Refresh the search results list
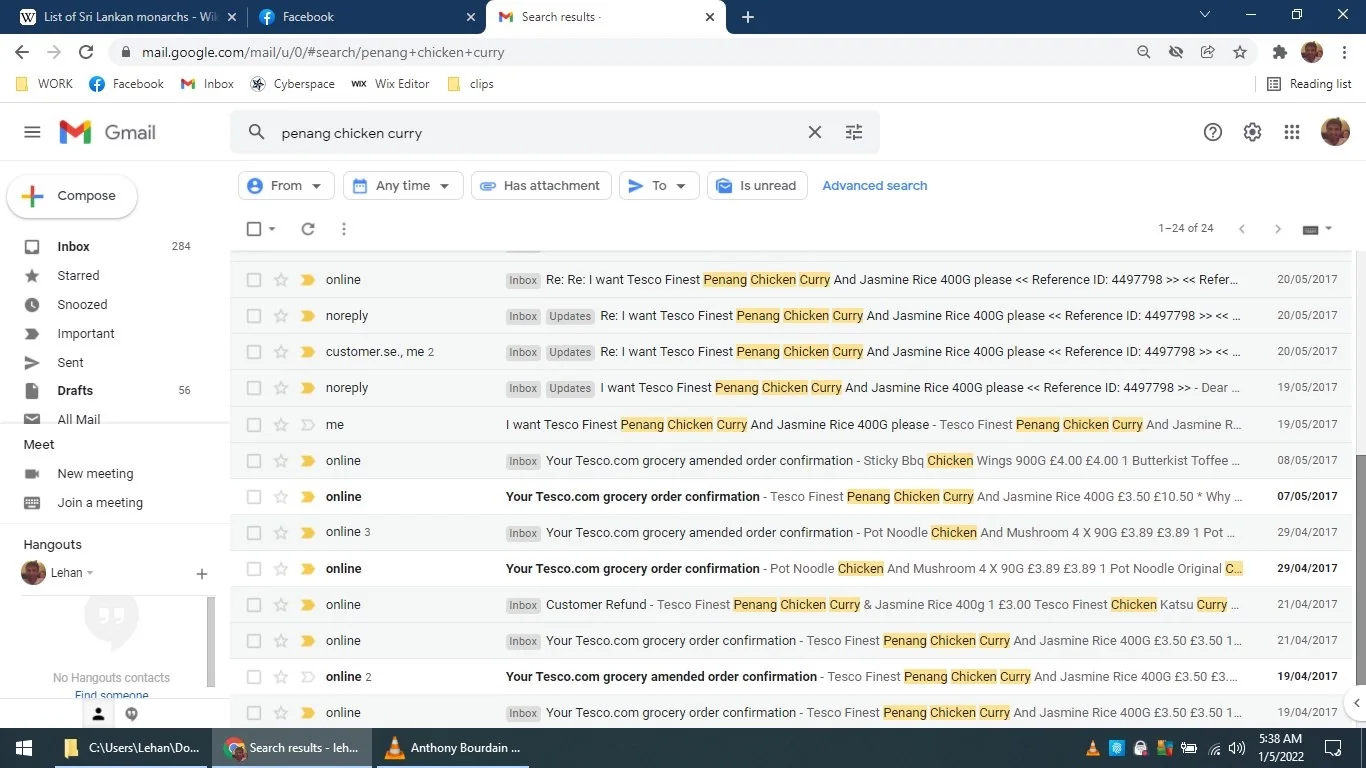This screenshot has width=1366, height=768. [308, 229]
